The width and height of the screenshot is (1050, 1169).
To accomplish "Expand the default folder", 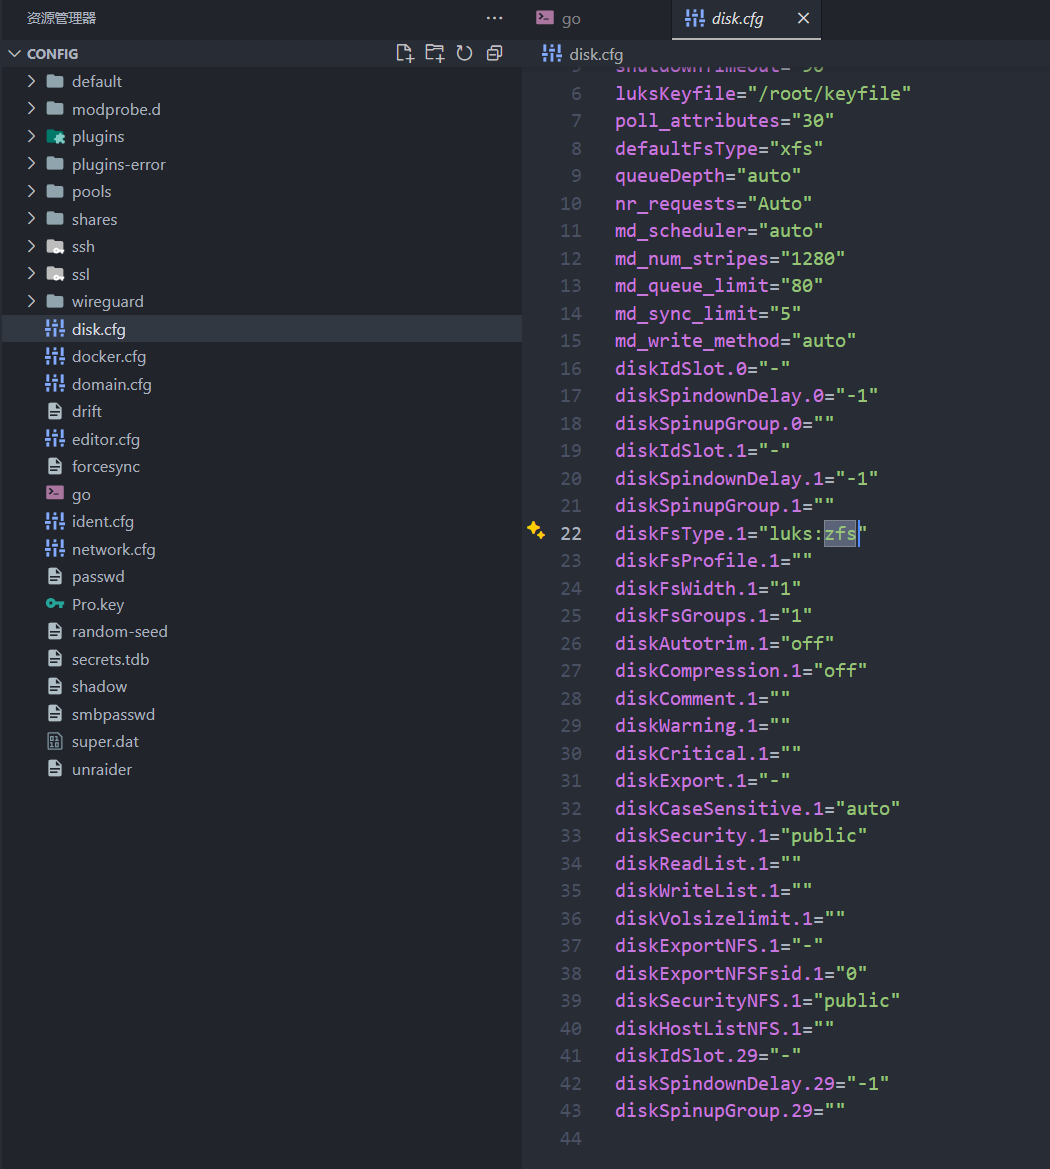I will pyautogui.click(x=31, y=81).
